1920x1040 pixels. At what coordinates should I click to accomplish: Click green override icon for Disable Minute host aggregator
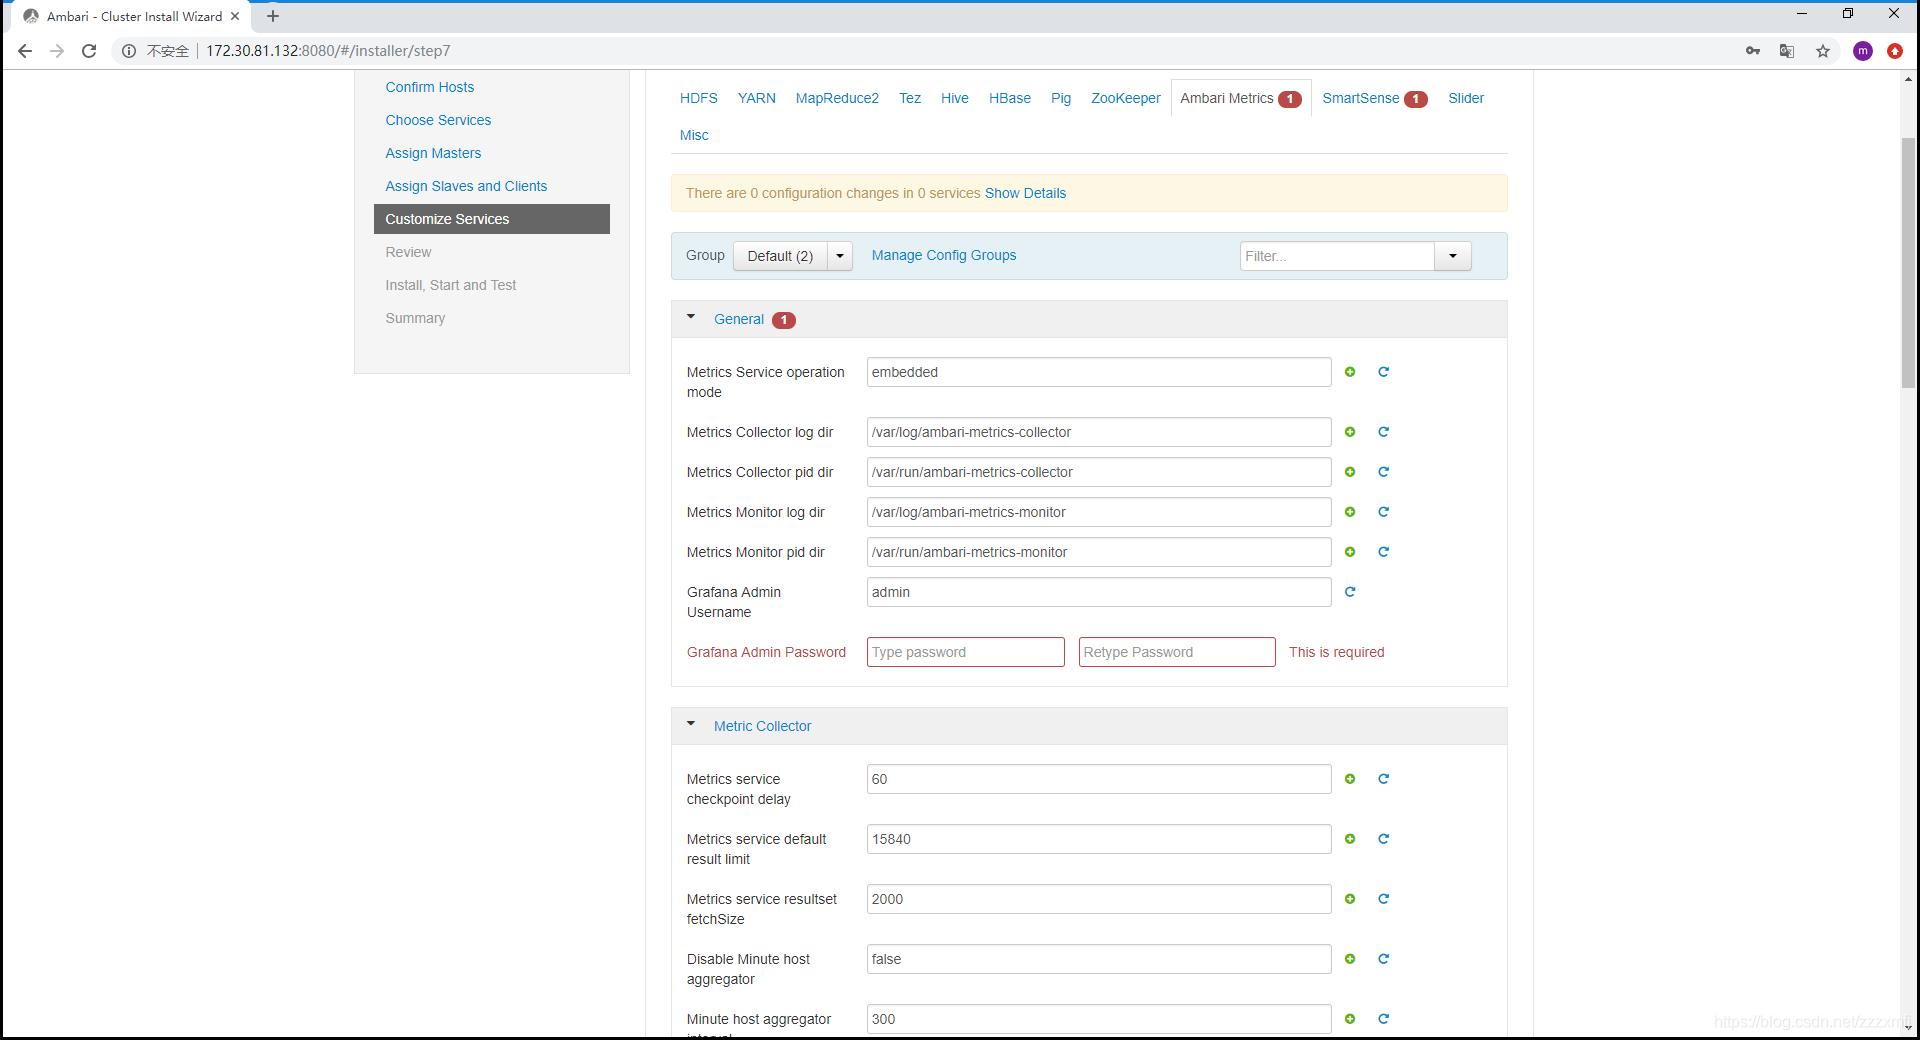pyautogui.click(x=1350, y=959)
